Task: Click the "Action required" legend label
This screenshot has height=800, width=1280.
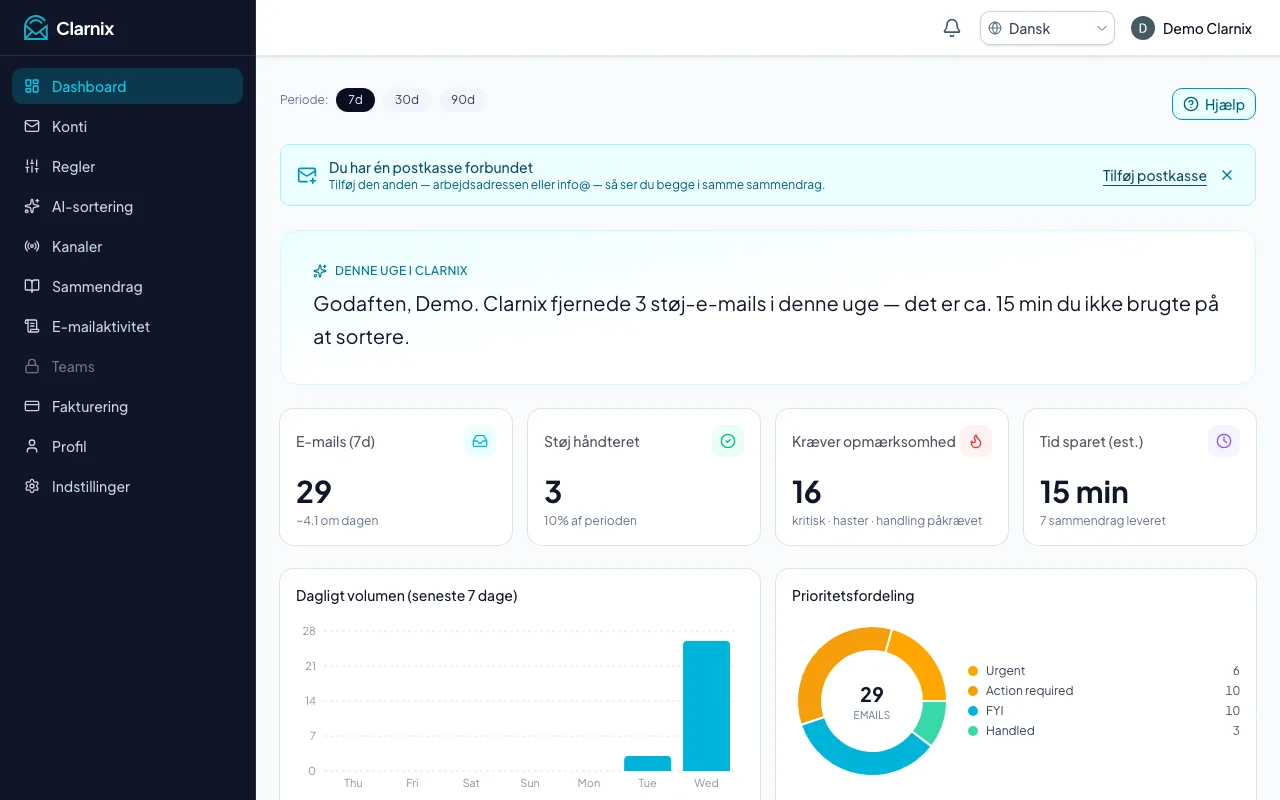Action: [x=1029, y=691]
